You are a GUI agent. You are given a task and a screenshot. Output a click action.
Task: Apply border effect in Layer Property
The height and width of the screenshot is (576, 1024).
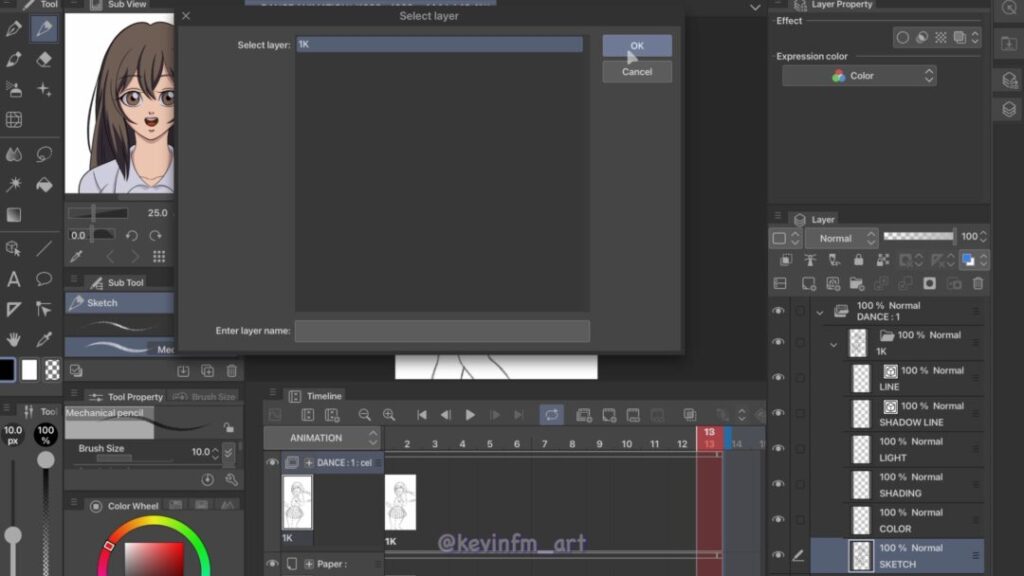[903, 37]
